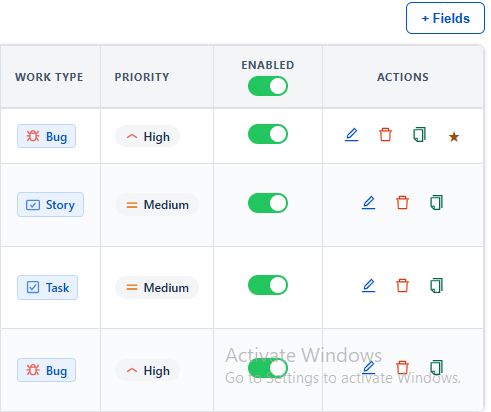
Task: Open the High priority pill in first Bug row
Action: click(147, 136)
